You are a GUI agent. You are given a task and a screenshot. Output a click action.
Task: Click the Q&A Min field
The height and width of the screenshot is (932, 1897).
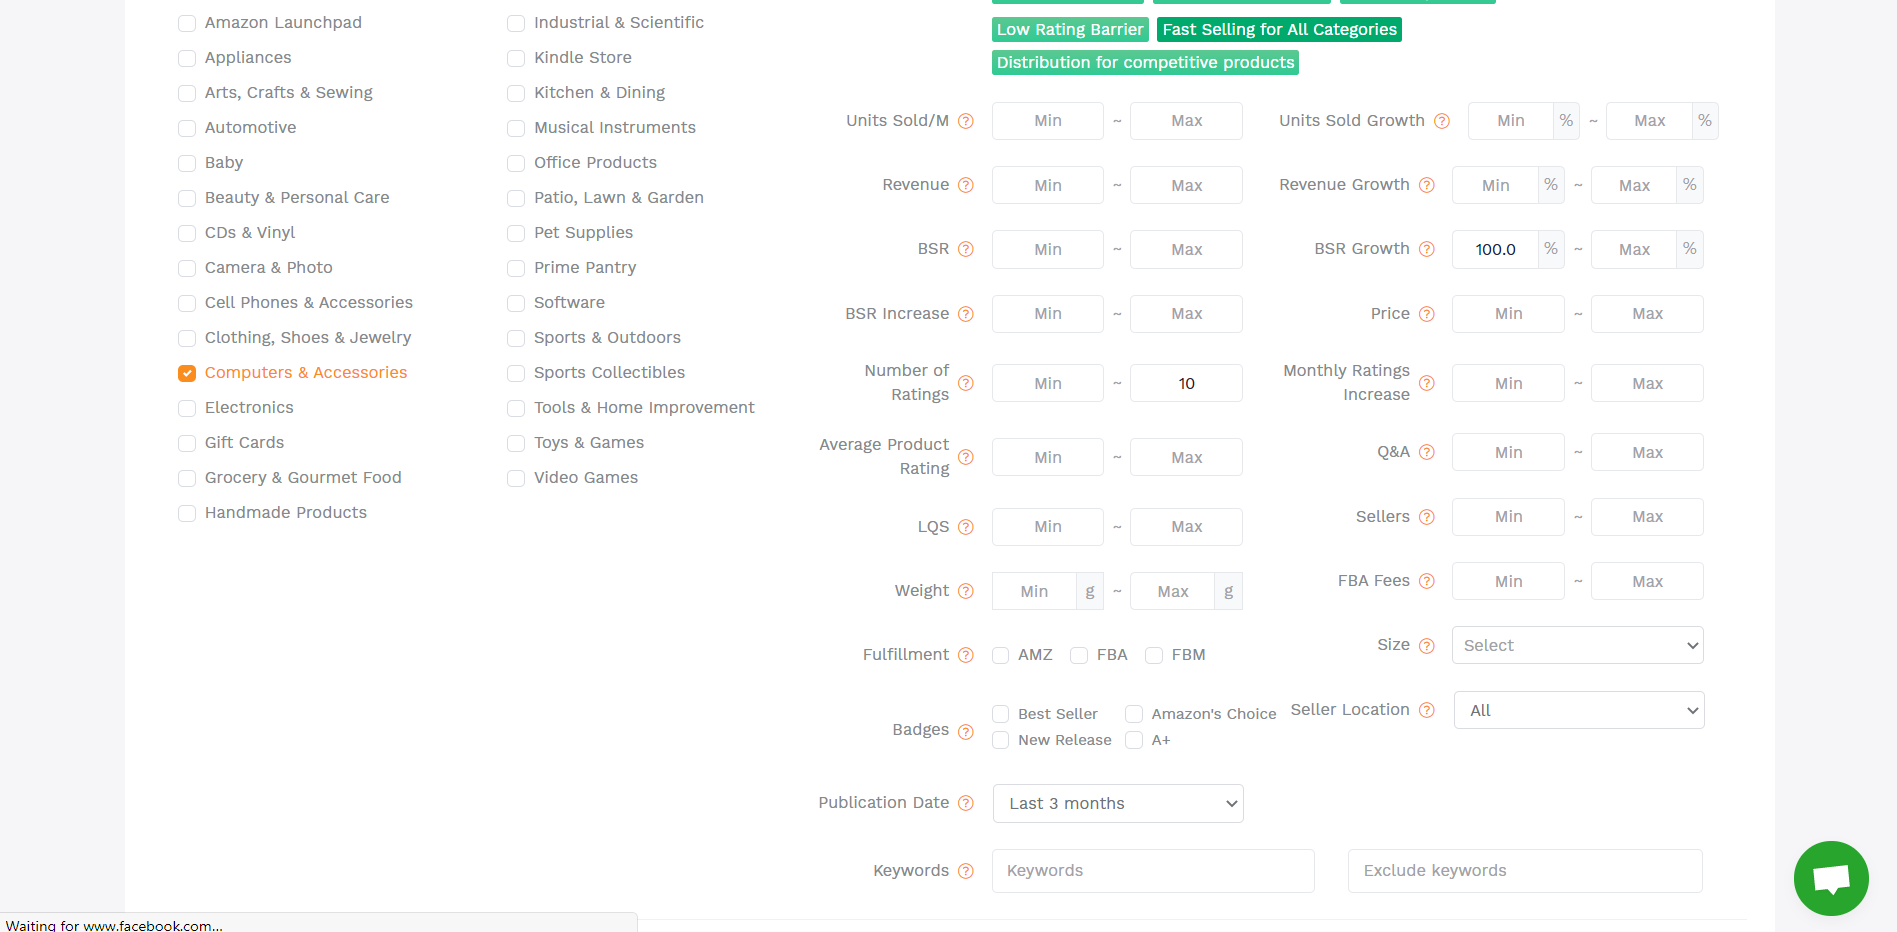coord(1508,452)
